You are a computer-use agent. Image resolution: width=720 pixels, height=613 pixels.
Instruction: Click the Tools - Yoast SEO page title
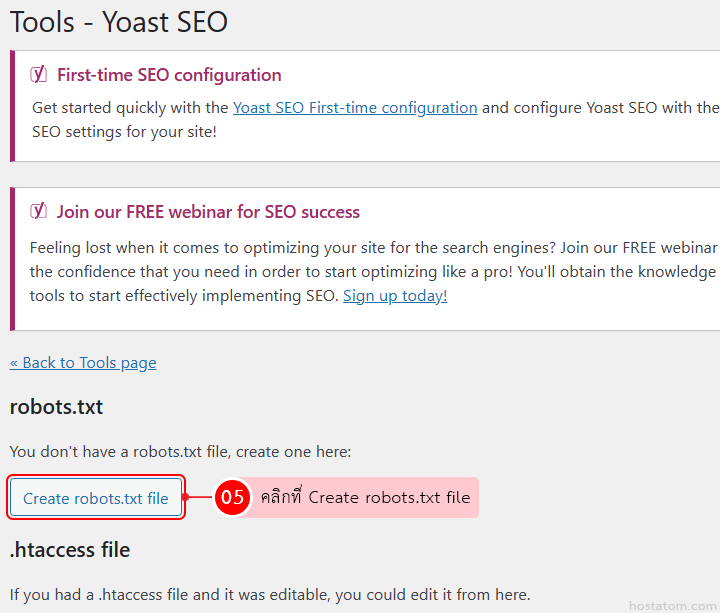[x=119, y=21]
